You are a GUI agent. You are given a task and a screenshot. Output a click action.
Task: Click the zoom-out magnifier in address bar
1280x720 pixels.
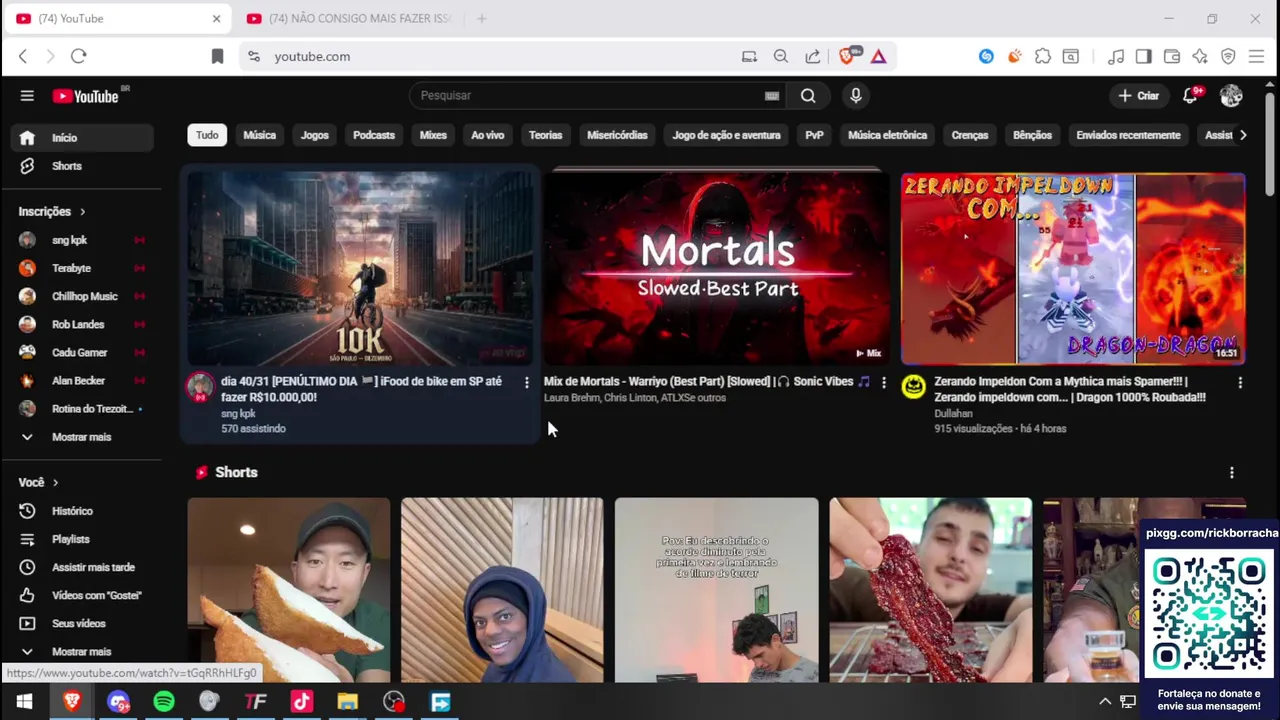point(781,57)
